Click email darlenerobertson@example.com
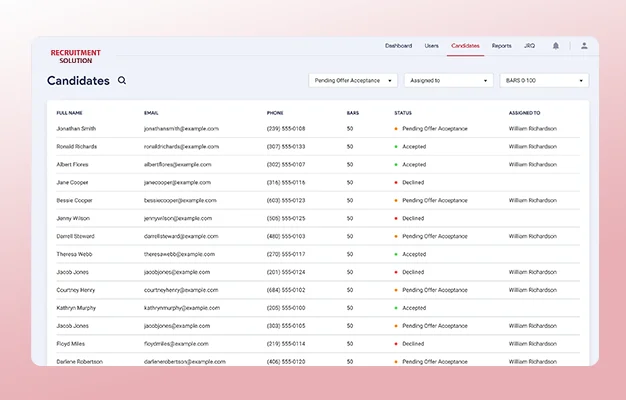Screen dimensions: 626x400 pos(185,362)
